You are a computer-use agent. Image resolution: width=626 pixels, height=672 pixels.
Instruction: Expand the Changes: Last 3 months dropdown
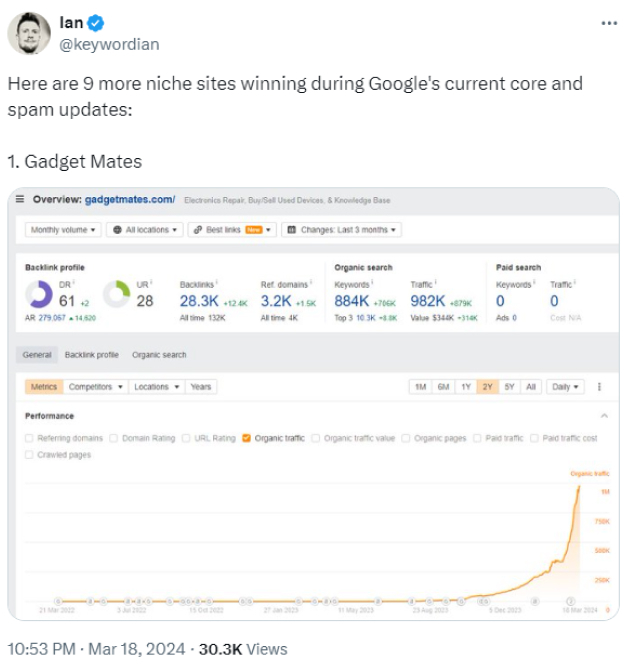[x=341, y=230]
